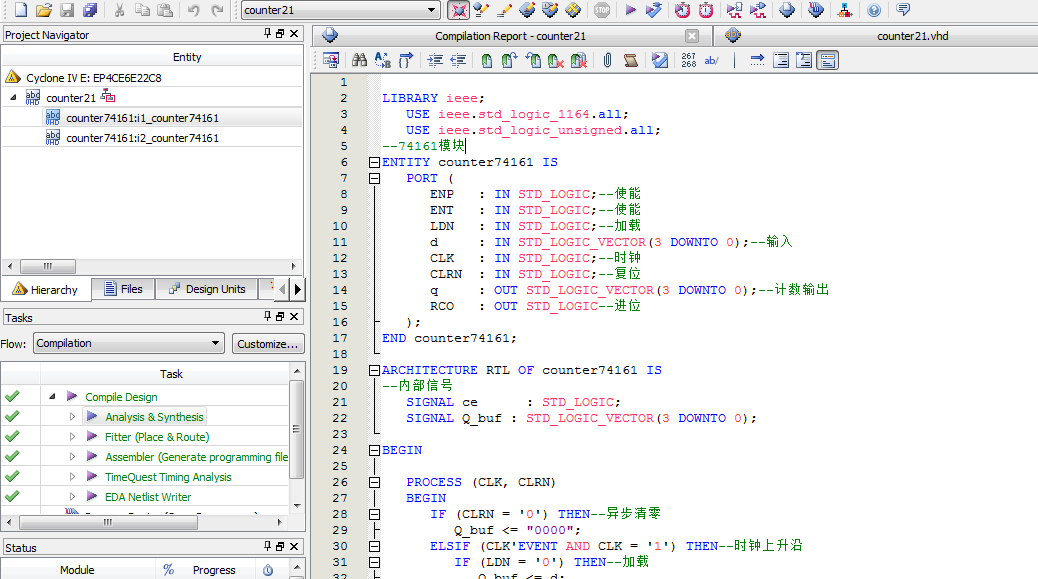This screenshot has height=579, width=1038.
Task: Collapse the PROCESS code fold at line 26
Action: coord(374,482)
